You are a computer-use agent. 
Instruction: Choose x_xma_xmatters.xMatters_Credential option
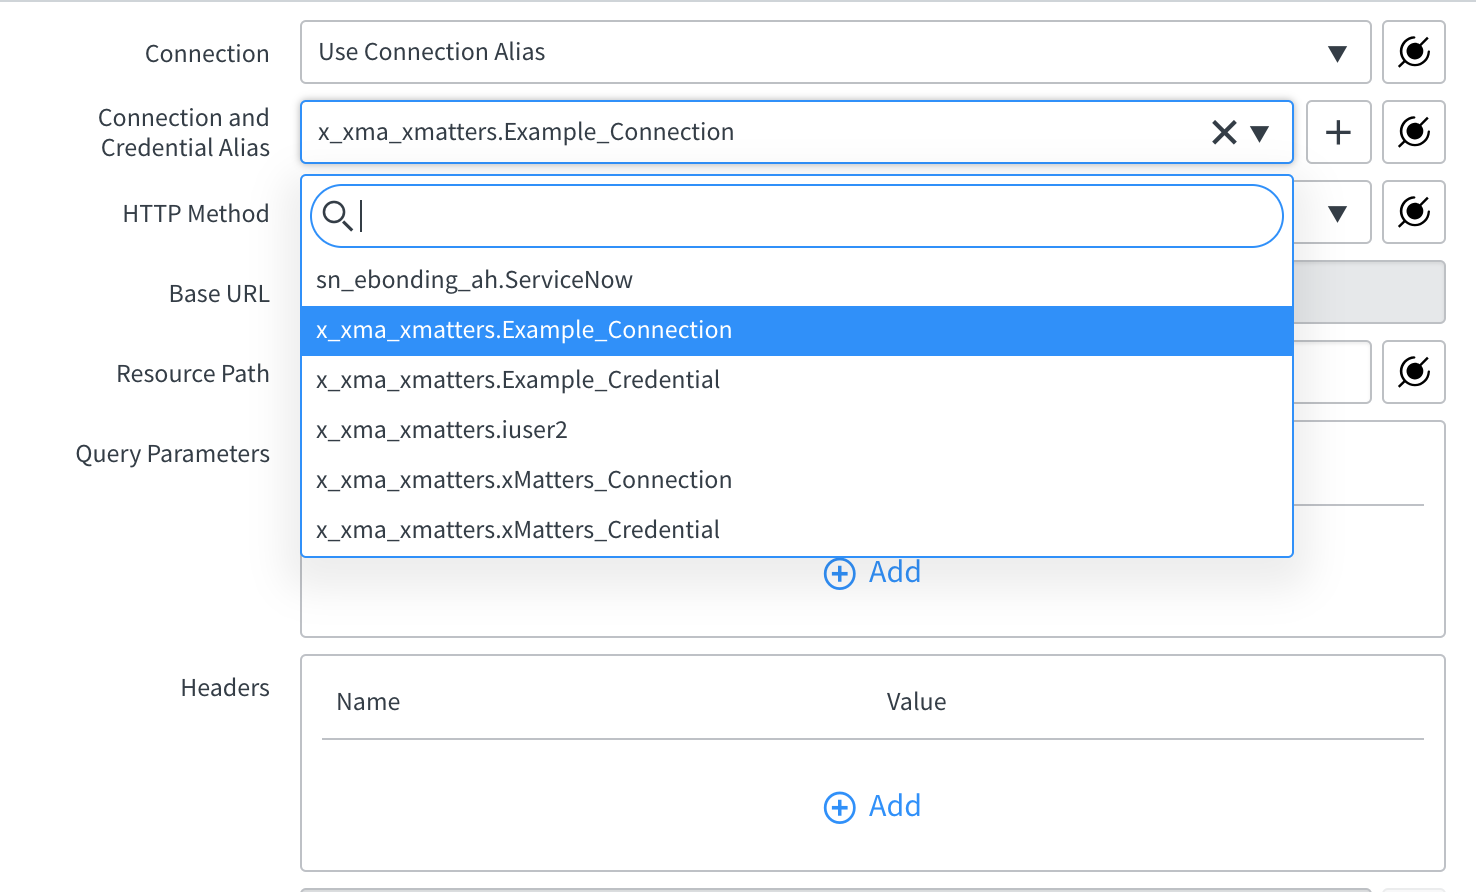tap(797, 530)
